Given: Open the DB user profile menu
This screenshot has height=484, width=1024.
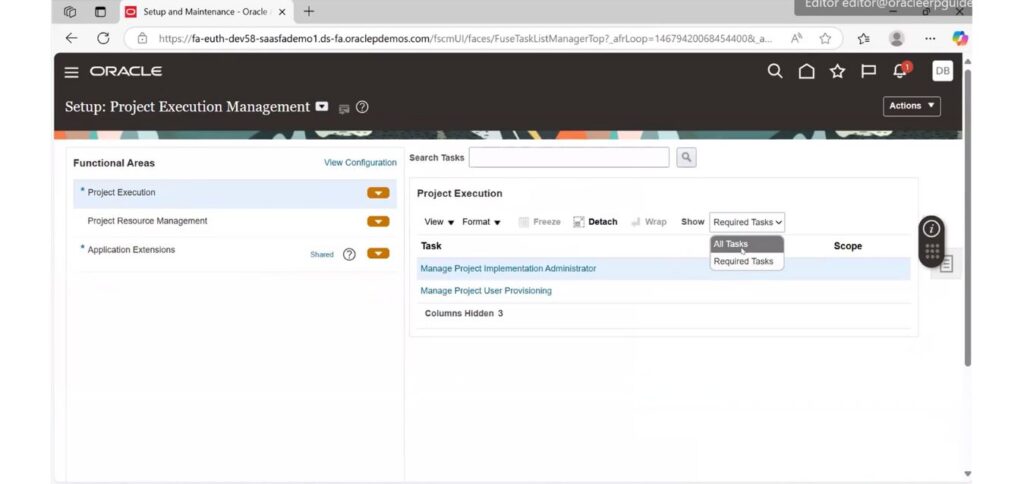Looking at the screenshot, I should (x=942, y=71).
